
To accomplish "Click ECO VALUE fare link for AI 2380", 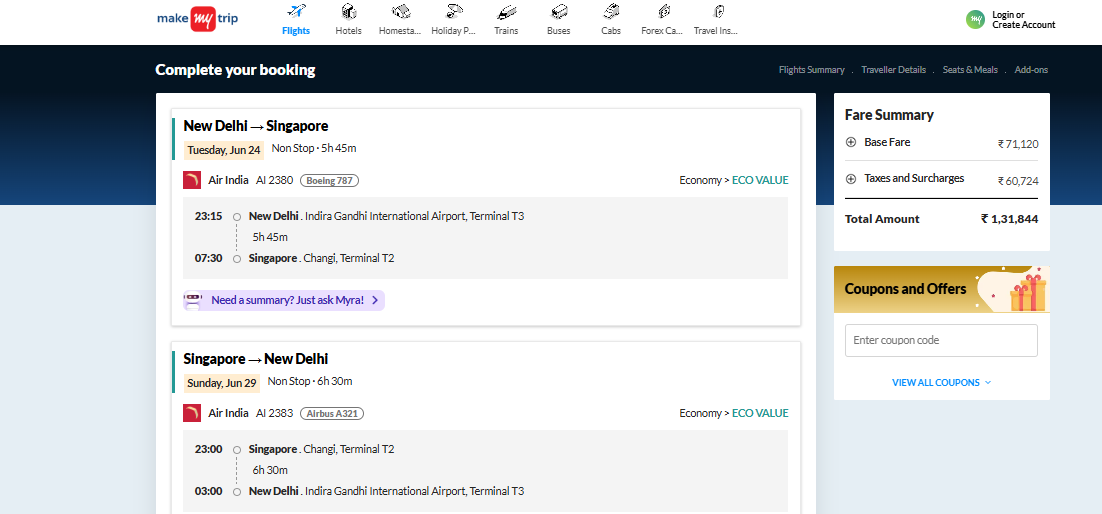I will 760,180.
